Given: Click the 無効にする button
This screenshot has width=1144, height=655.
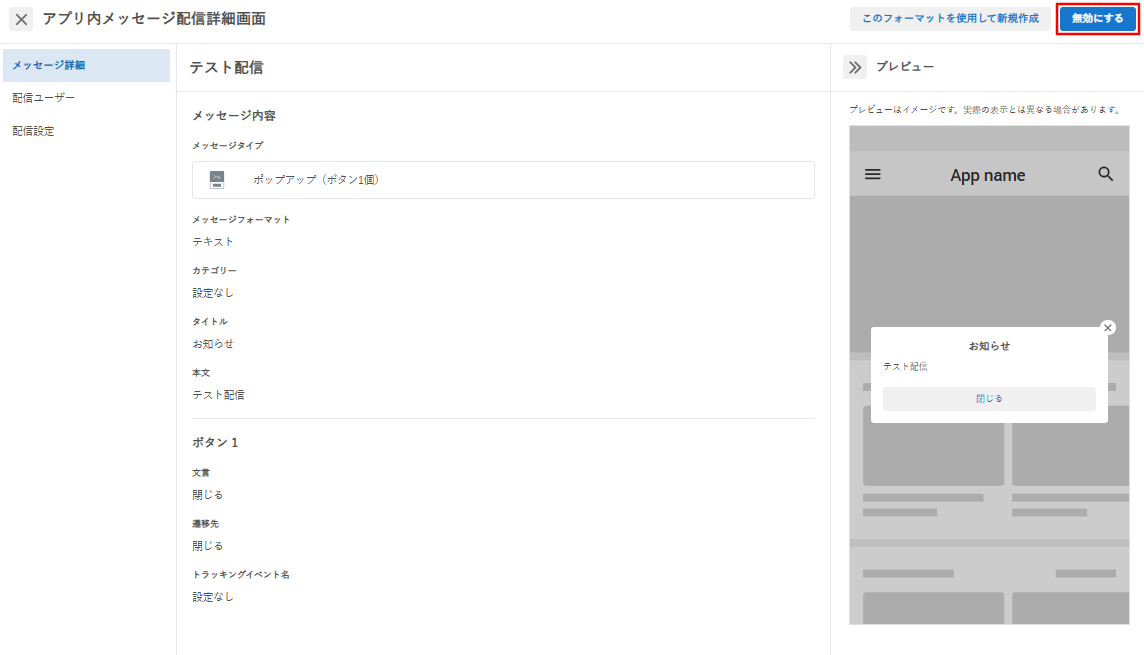Looking at the screenshot, I should (x=1097, y=18).
